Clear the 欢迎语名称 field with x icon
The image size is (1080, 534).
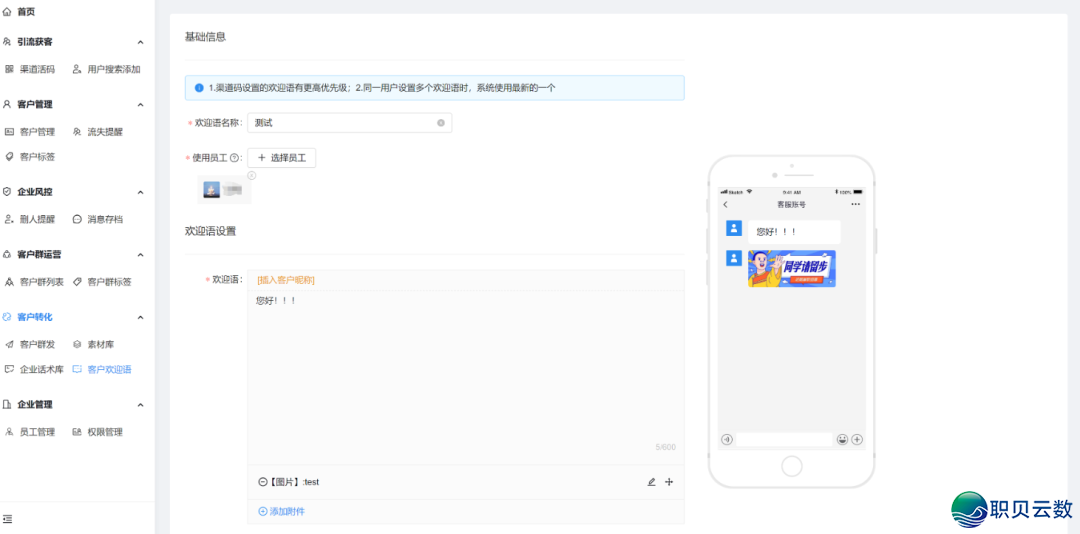coord(441,123)
